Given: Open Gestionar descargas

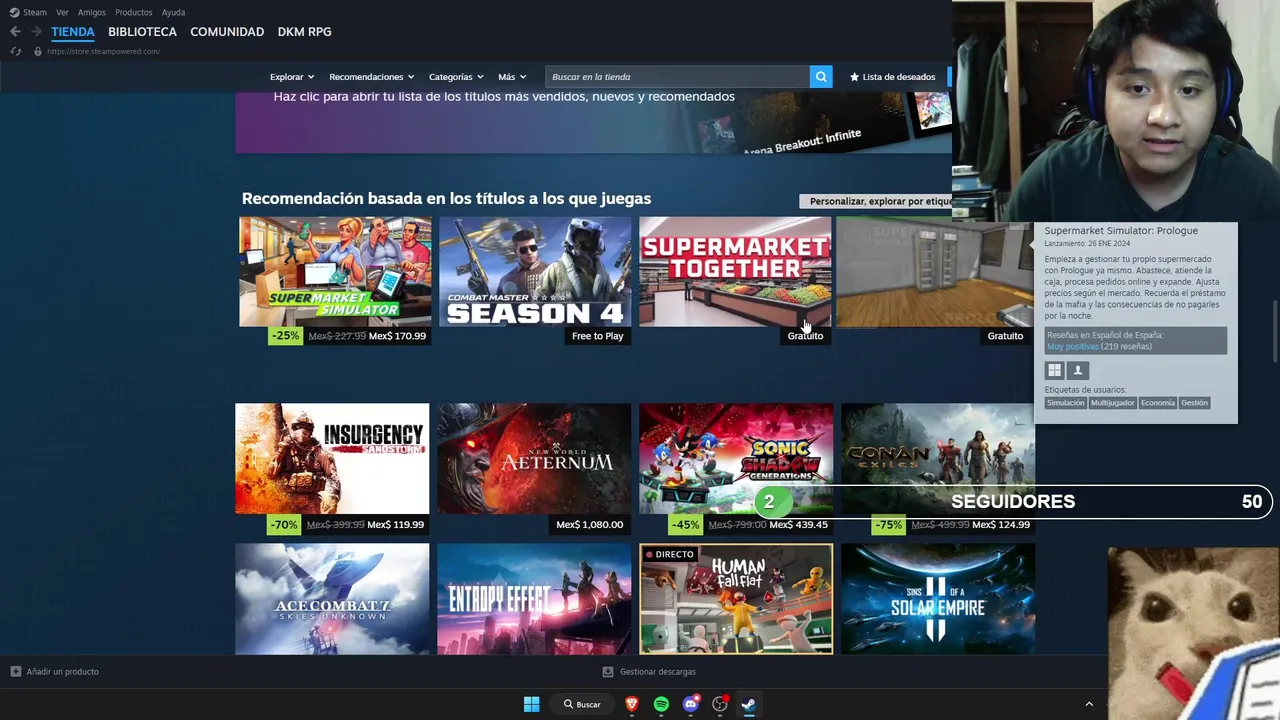Looking at the screenshot, I should point(657,672).
